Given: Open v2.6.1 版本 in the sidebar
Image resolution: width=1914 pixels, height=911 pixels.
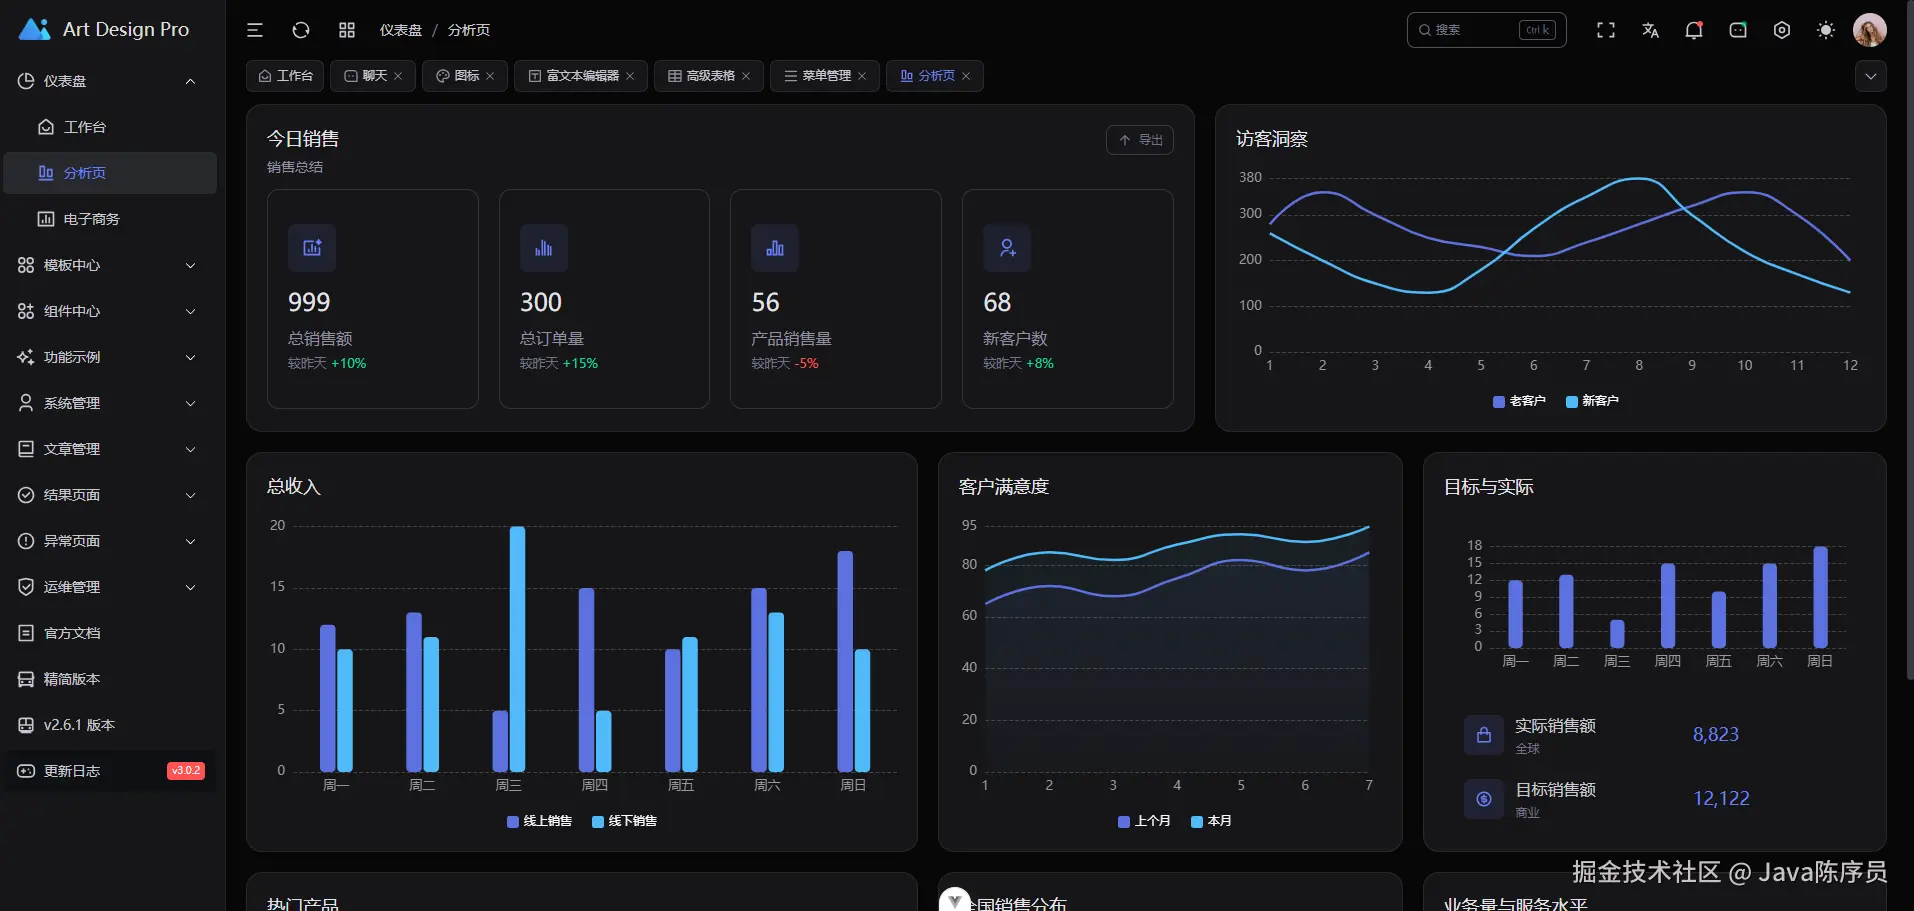Looking at the screenshot, I should [x=109, y=725].
